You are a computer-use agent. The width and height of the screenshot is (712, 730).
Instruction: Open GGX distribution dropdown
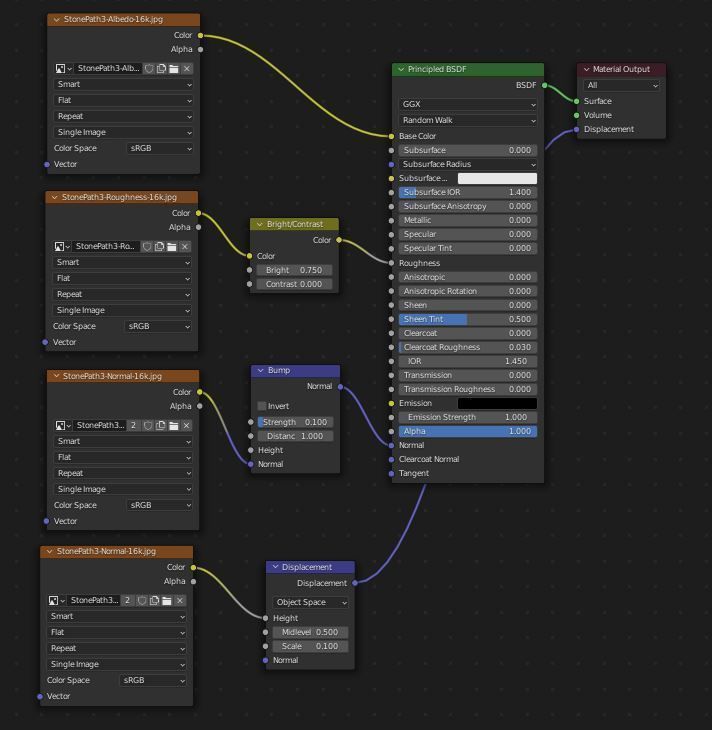(468, 104)
